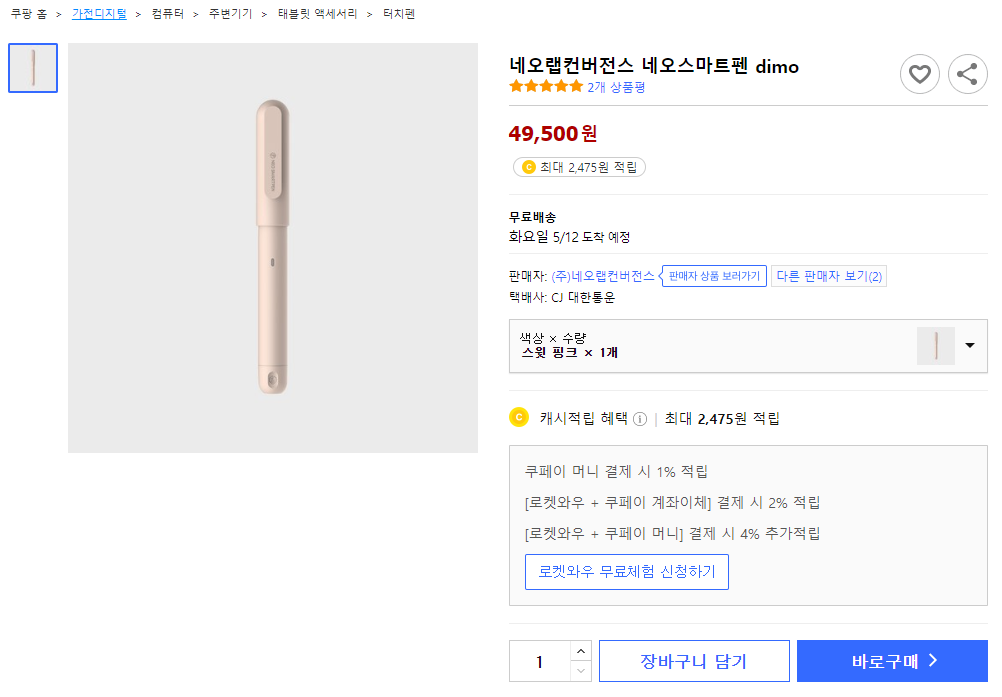Screen dimensions: 1002x697
Task: Open the 2개 상품평 reviews link
Action: click(x=616, y=87)
